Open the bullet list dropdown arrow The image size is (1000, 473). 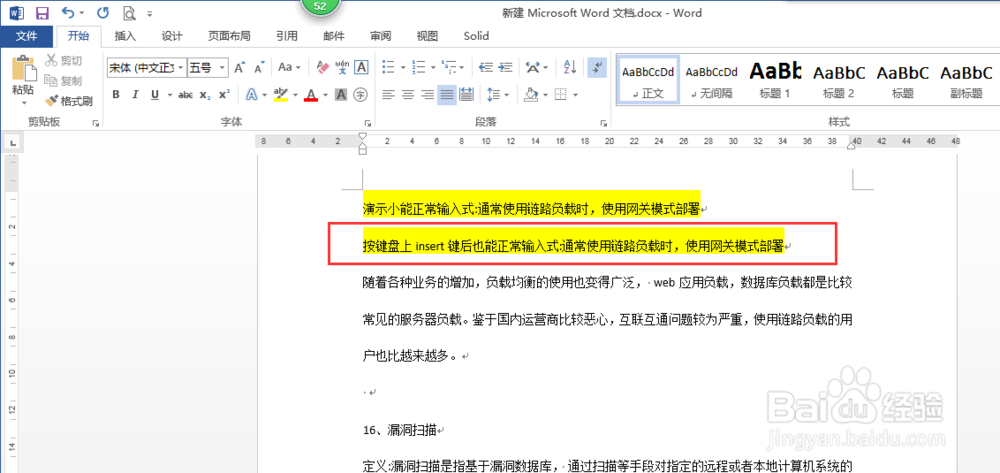tap(402, 67)
